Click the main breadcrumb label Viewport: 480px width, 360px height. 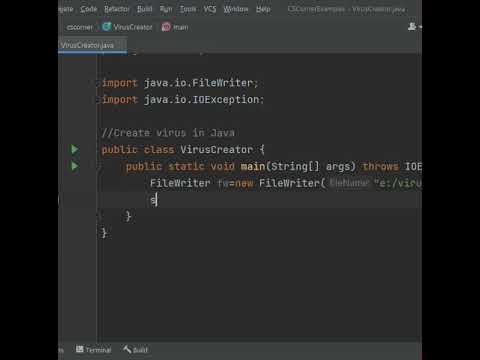tap(180, 27)
